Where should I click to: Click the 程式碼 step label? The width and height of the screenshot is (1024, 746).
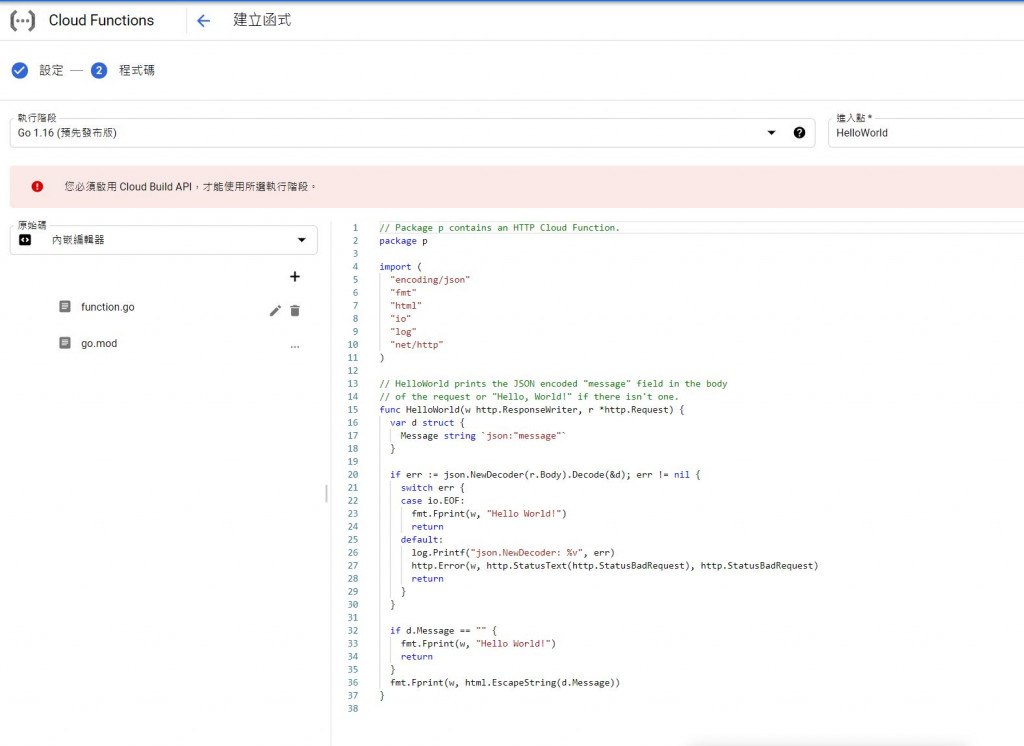136,71
